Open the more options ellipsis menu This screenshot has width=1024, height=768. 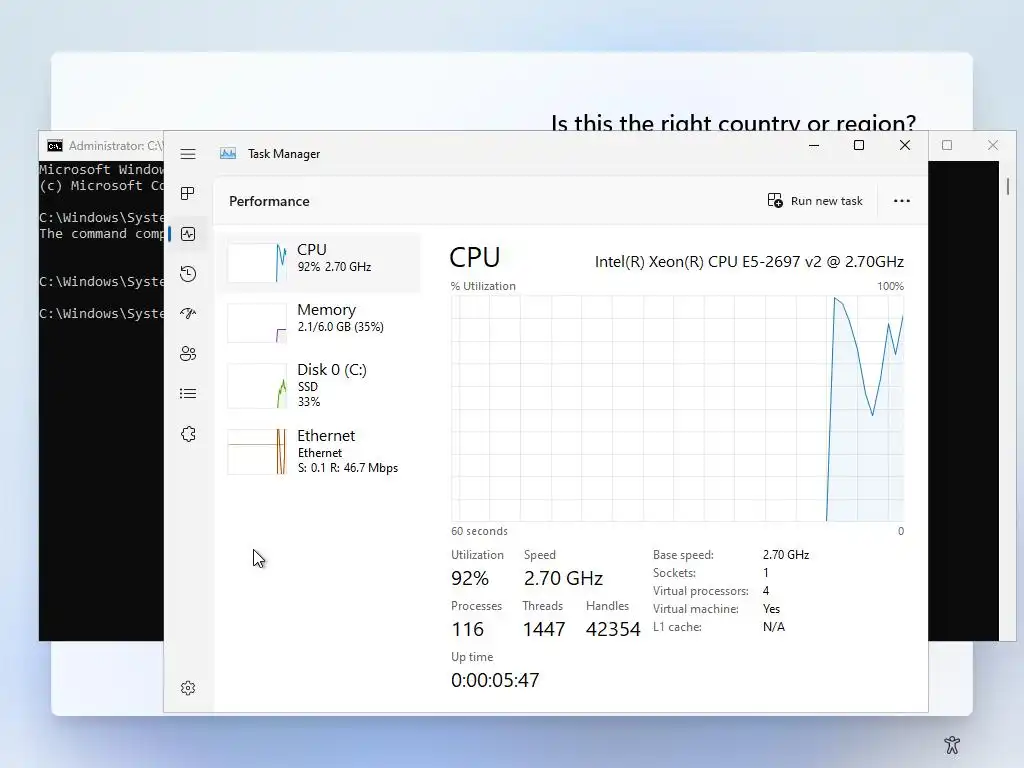tap(902, 200)
